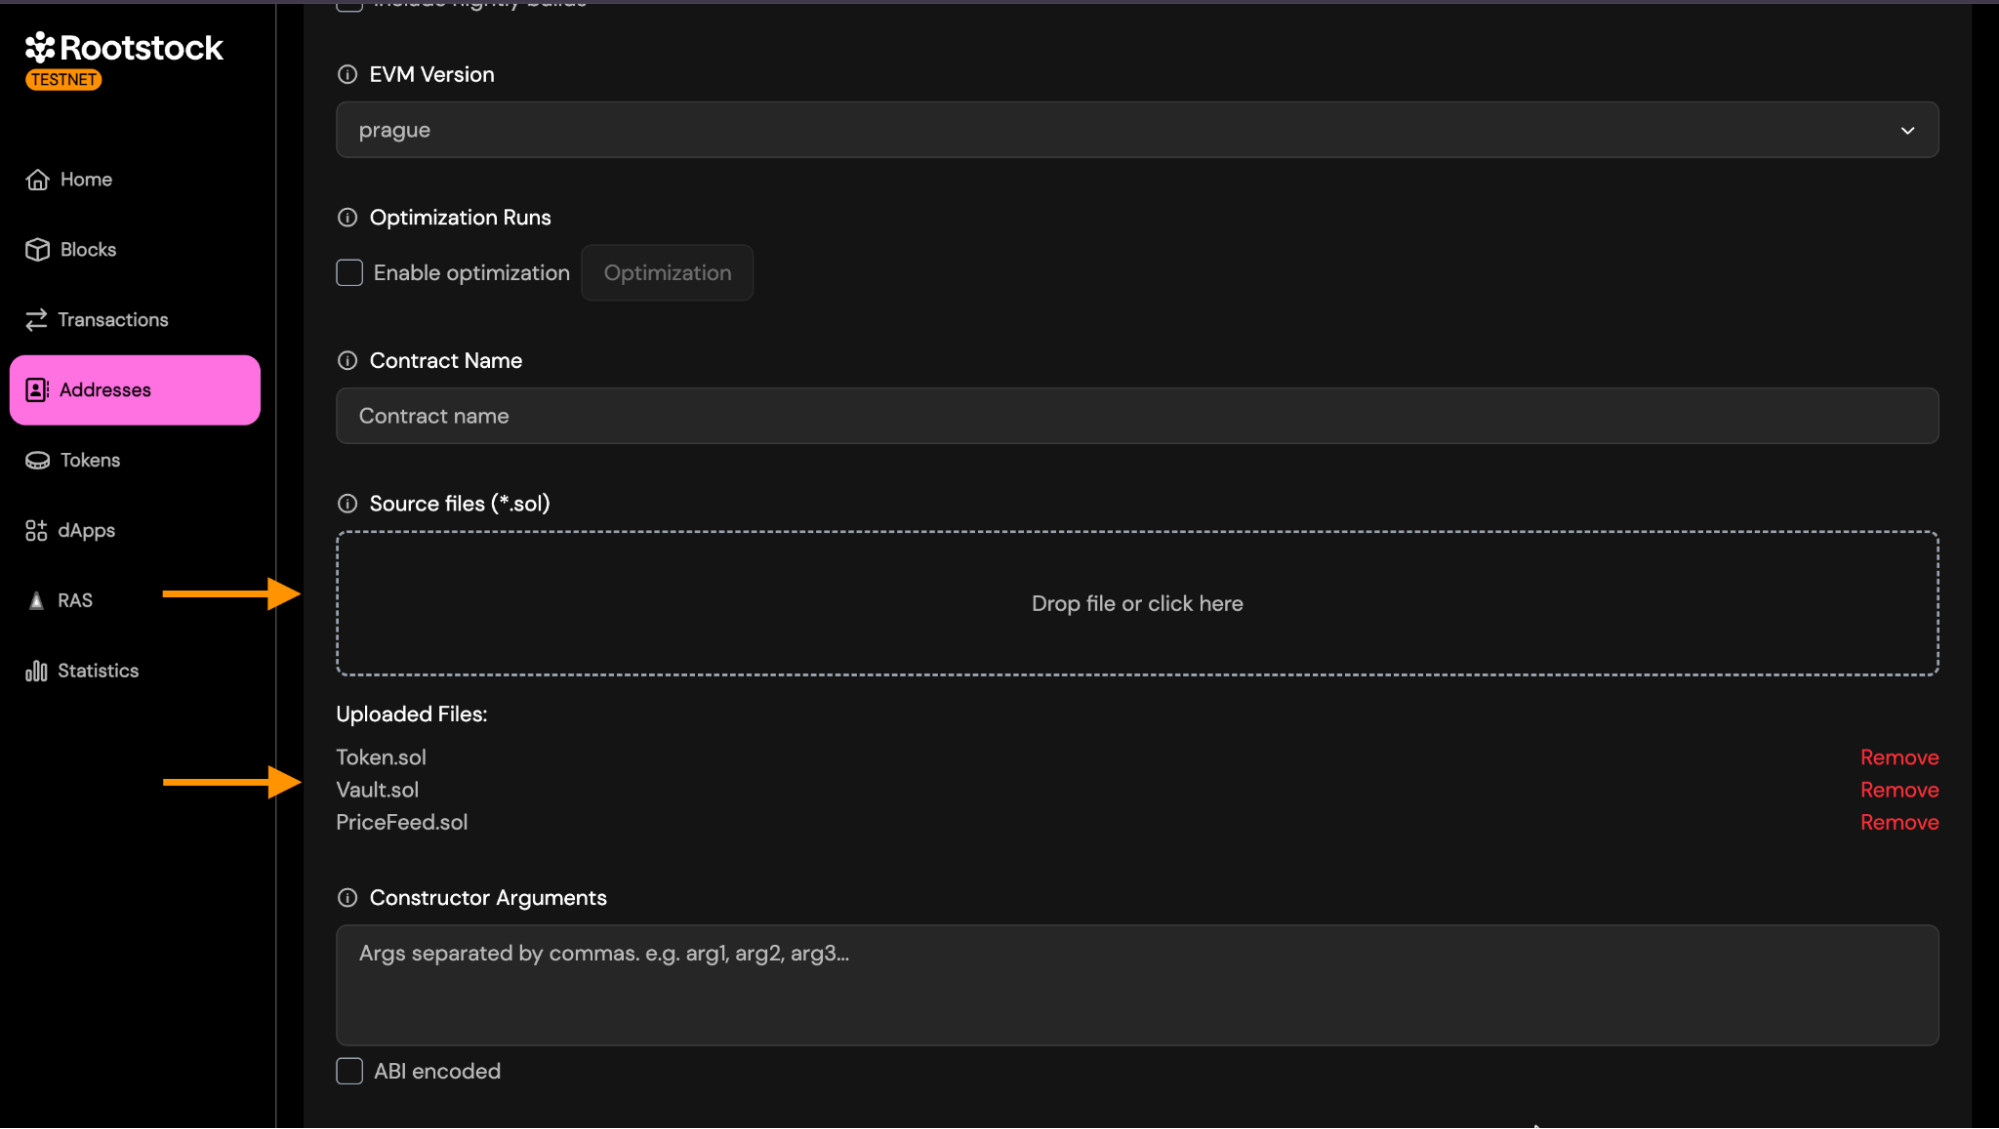Click the Rootstock logo icon

point(40,47)
